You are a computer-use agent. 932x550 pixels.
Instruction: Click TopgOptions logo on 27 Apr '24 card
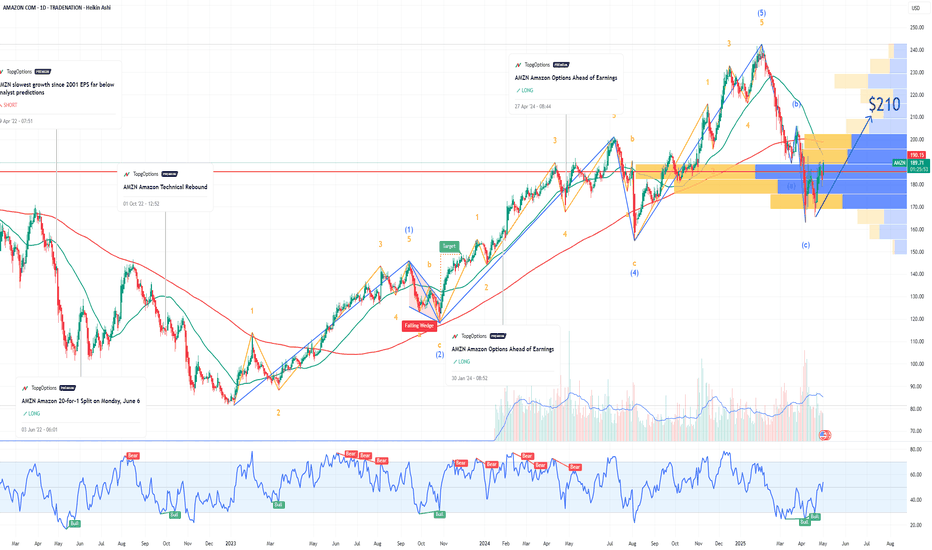click(518, 65)
